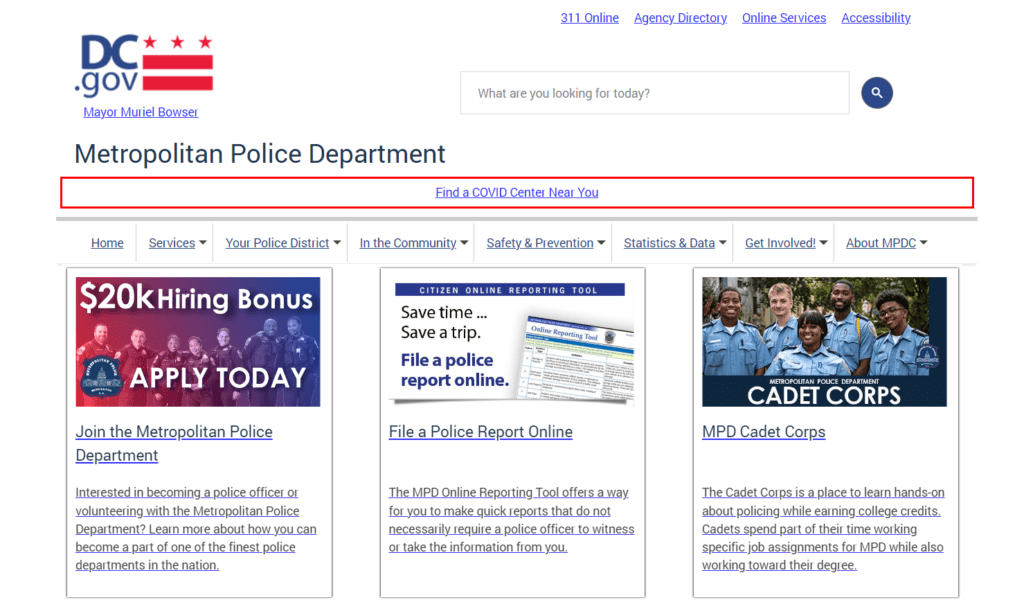The image size is (1024, 609).
Task: Click the search input field
Action: pyautogui.click(x=654, y=92)
